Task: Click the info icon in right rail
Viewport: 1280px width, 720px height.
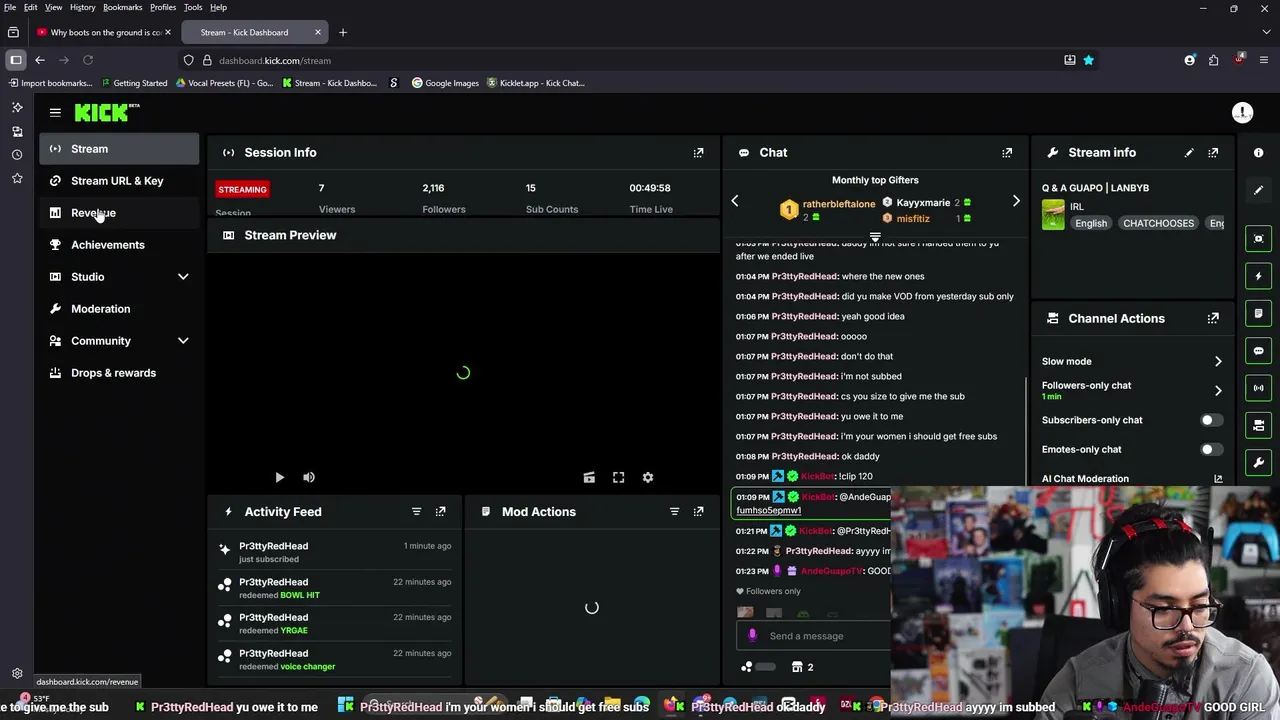Action: click(1259, 153)
